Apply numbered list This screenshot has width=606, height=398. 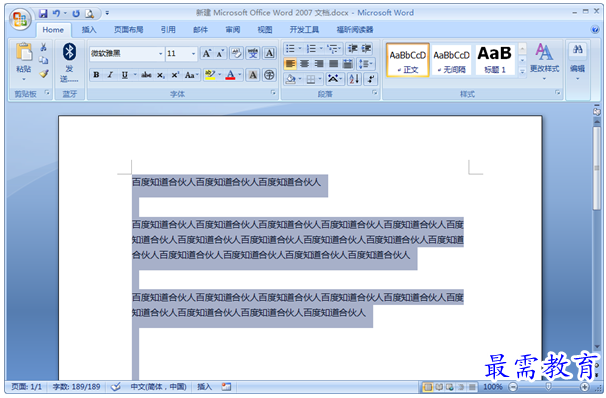click(x=311, y=49)
